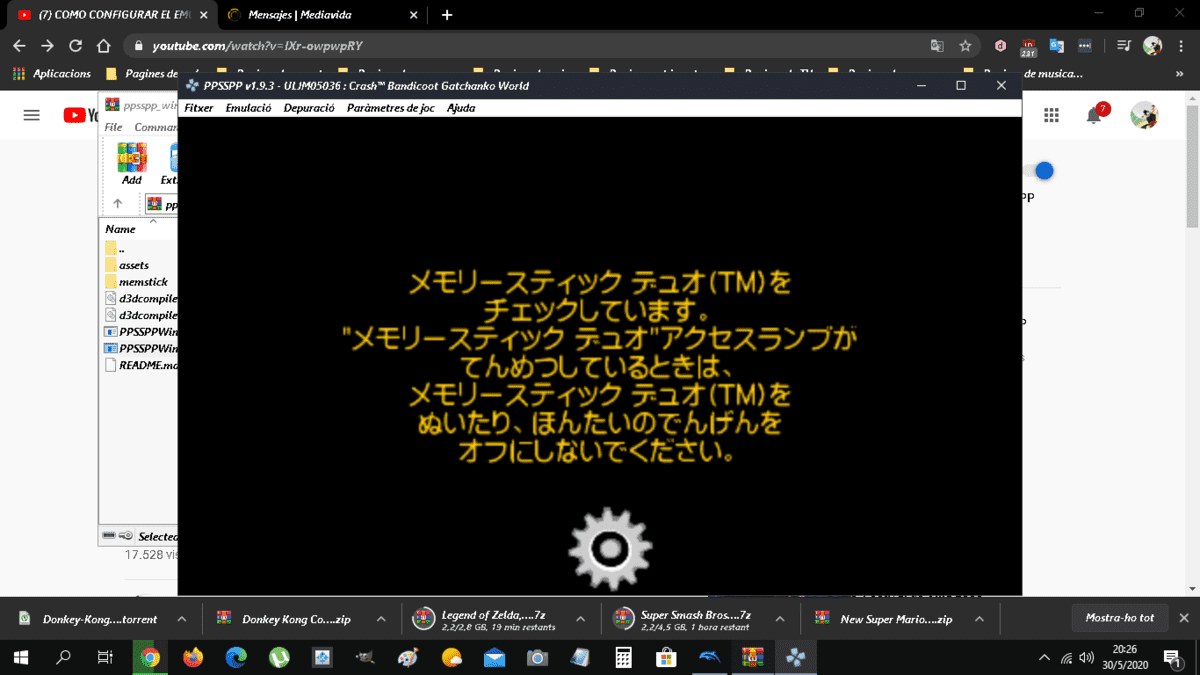Bookmark this page with the star
1200x675 pixels.
pos(965,46)
